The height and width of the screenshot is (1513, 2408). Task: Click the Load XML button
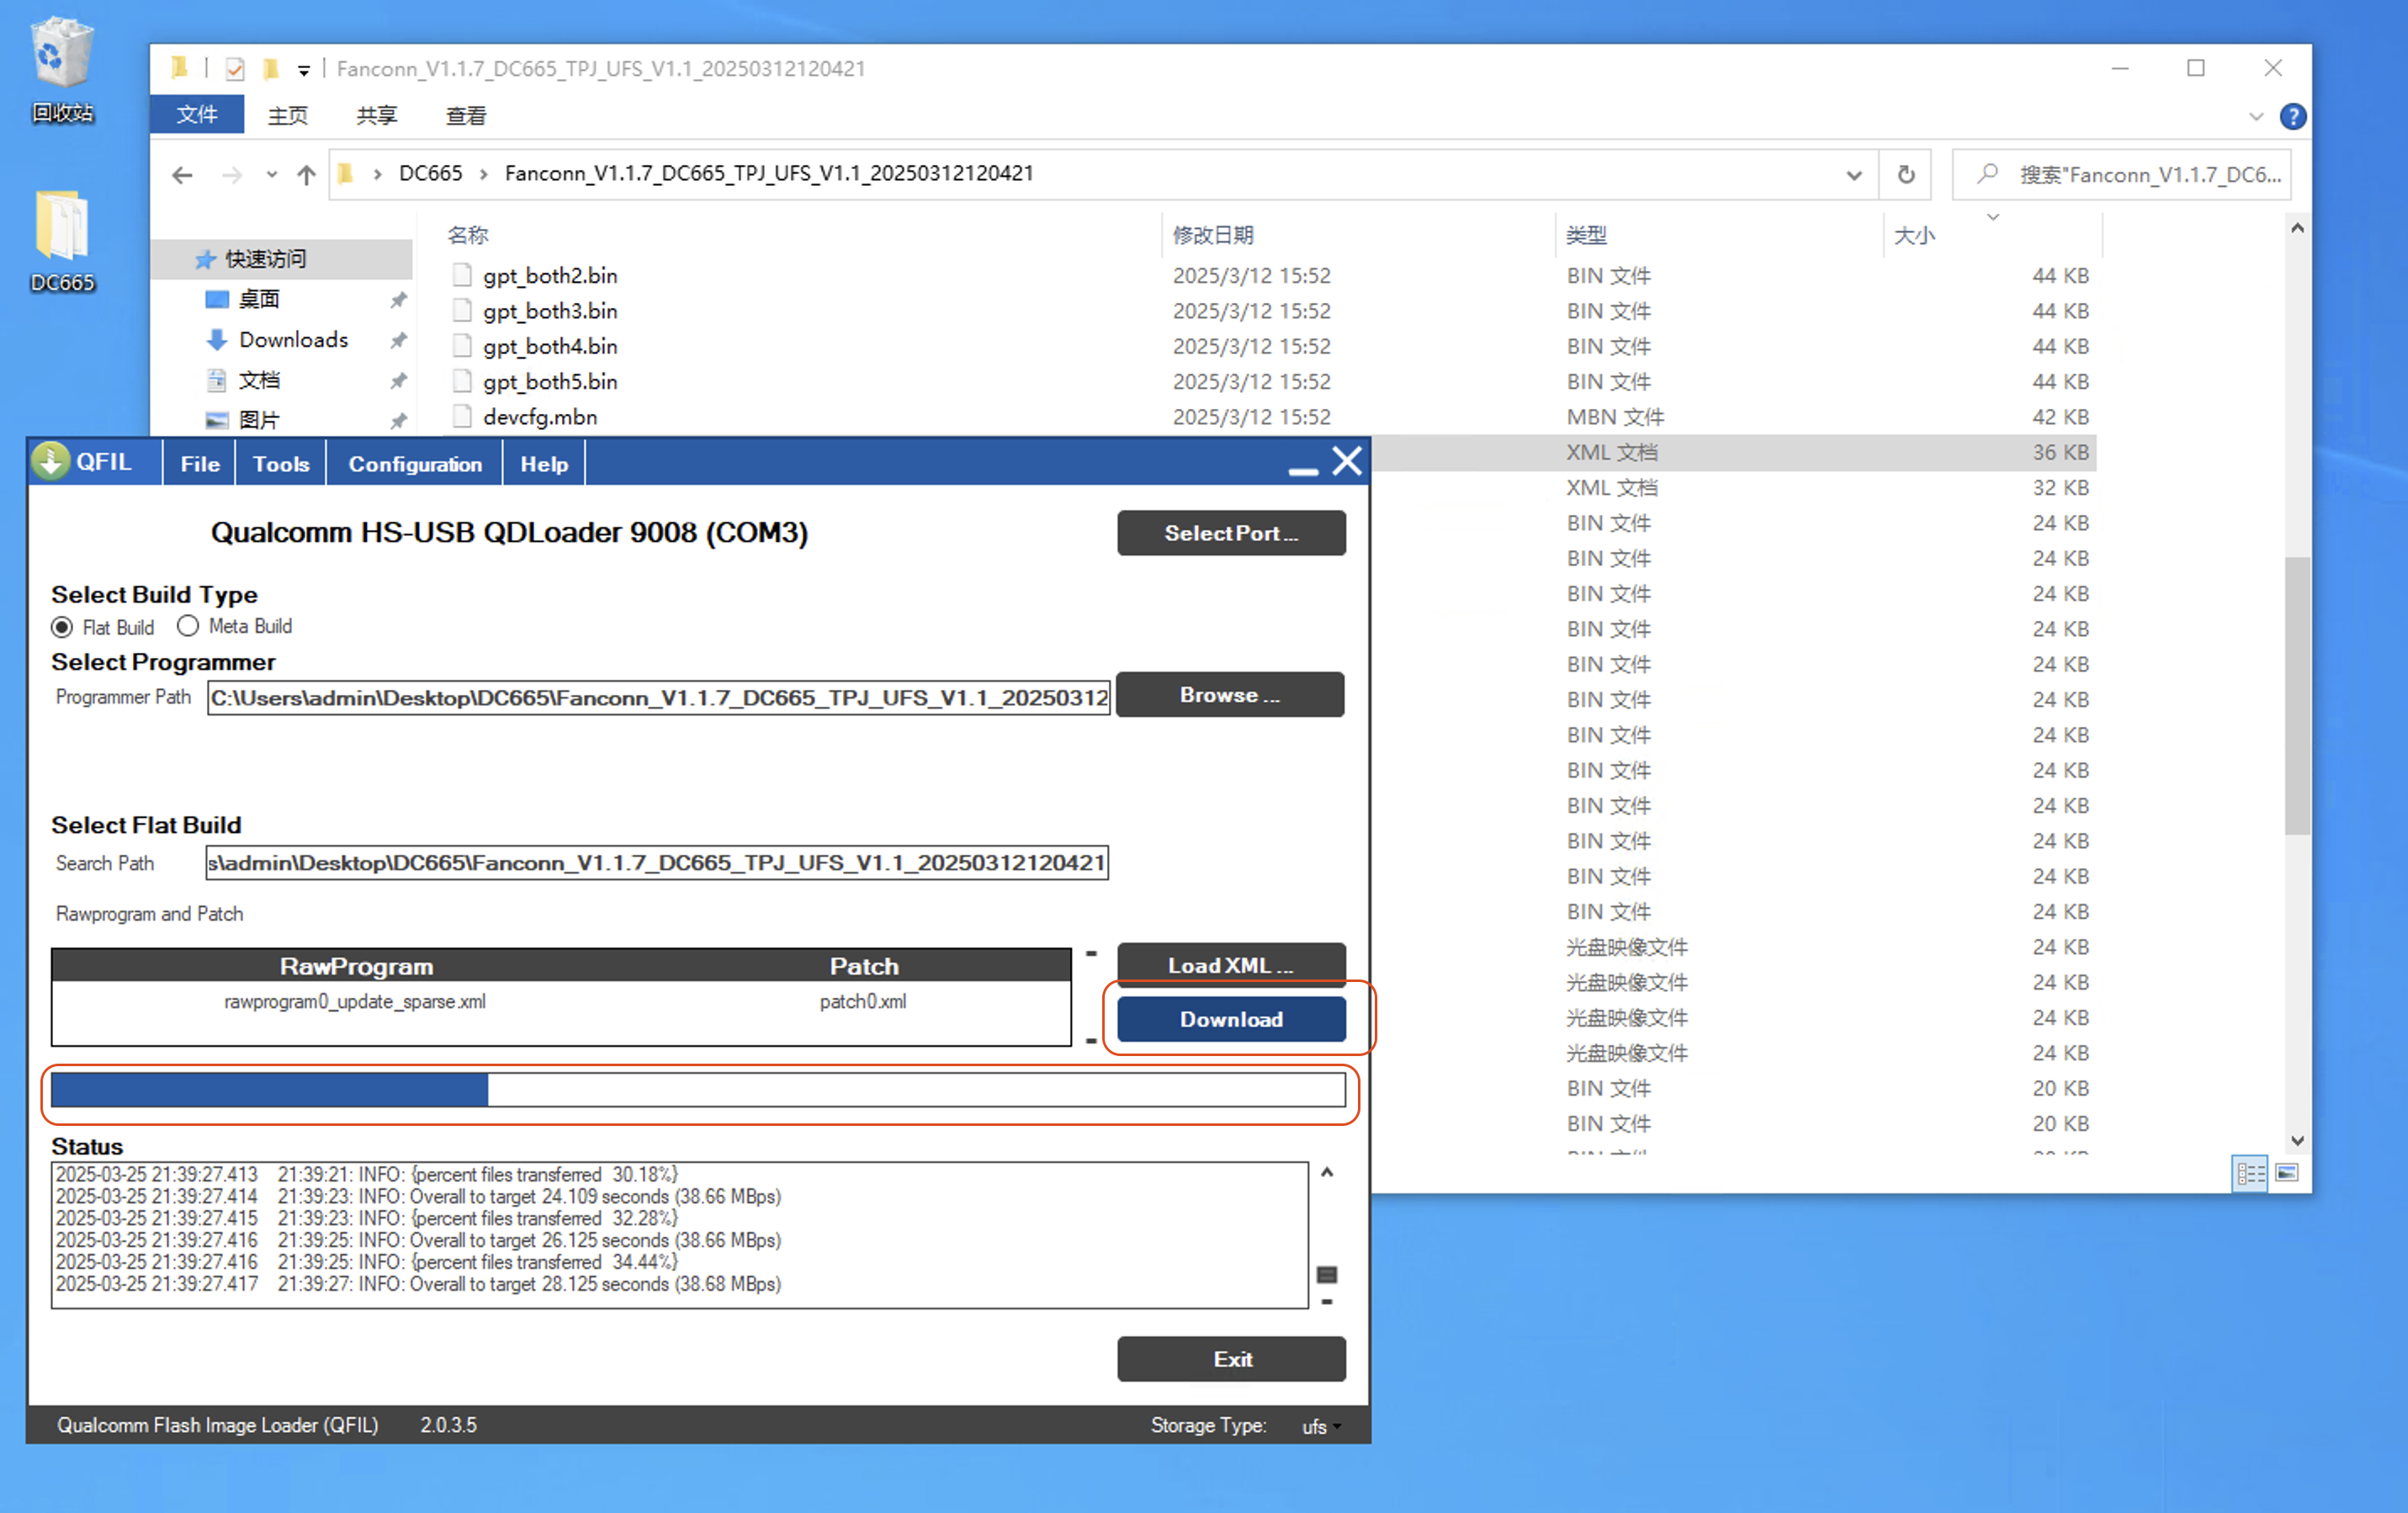[x=1230, y=965]
